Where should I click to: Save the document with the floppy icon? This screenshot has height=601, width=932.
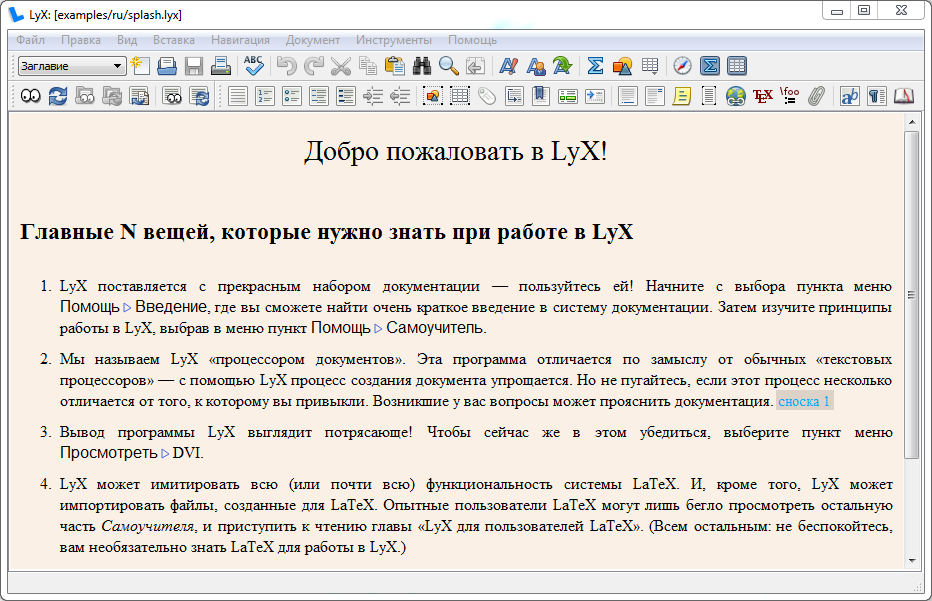coord(194,66)
